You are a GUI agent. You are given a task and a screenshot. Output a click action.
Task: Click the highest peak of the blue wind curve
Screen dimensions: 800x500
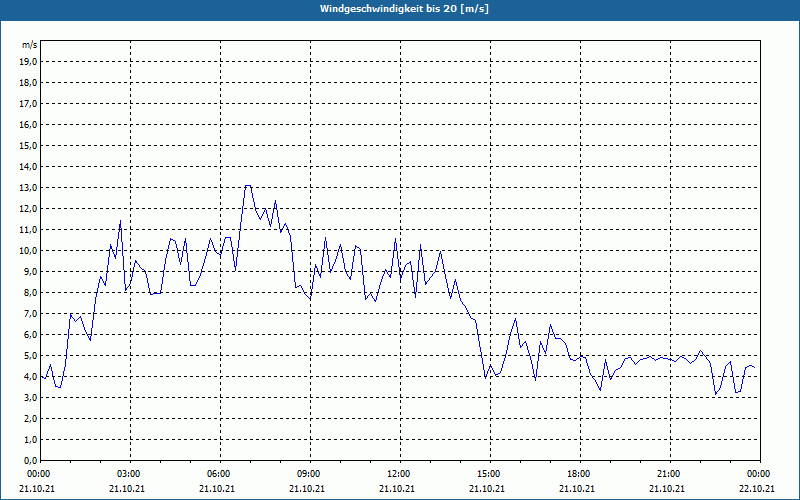point(248,186)
